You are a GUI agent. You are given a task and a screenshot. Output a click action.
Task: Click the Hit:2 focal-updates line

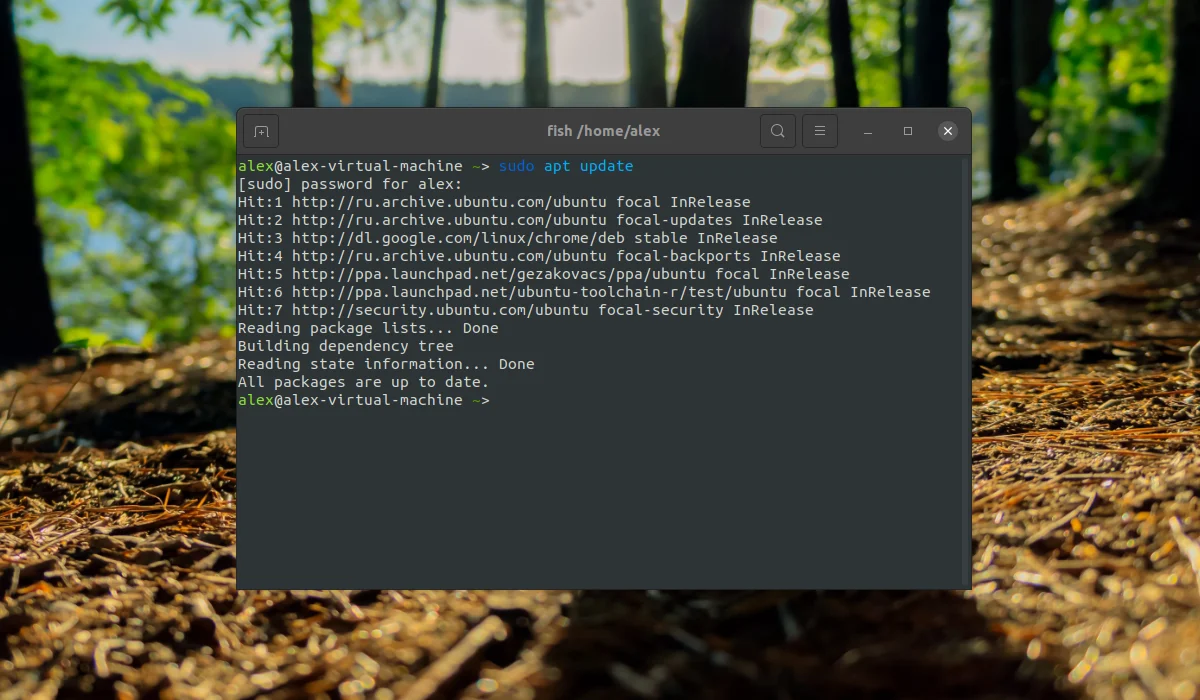pyautogui.click(x=530, y=220)
